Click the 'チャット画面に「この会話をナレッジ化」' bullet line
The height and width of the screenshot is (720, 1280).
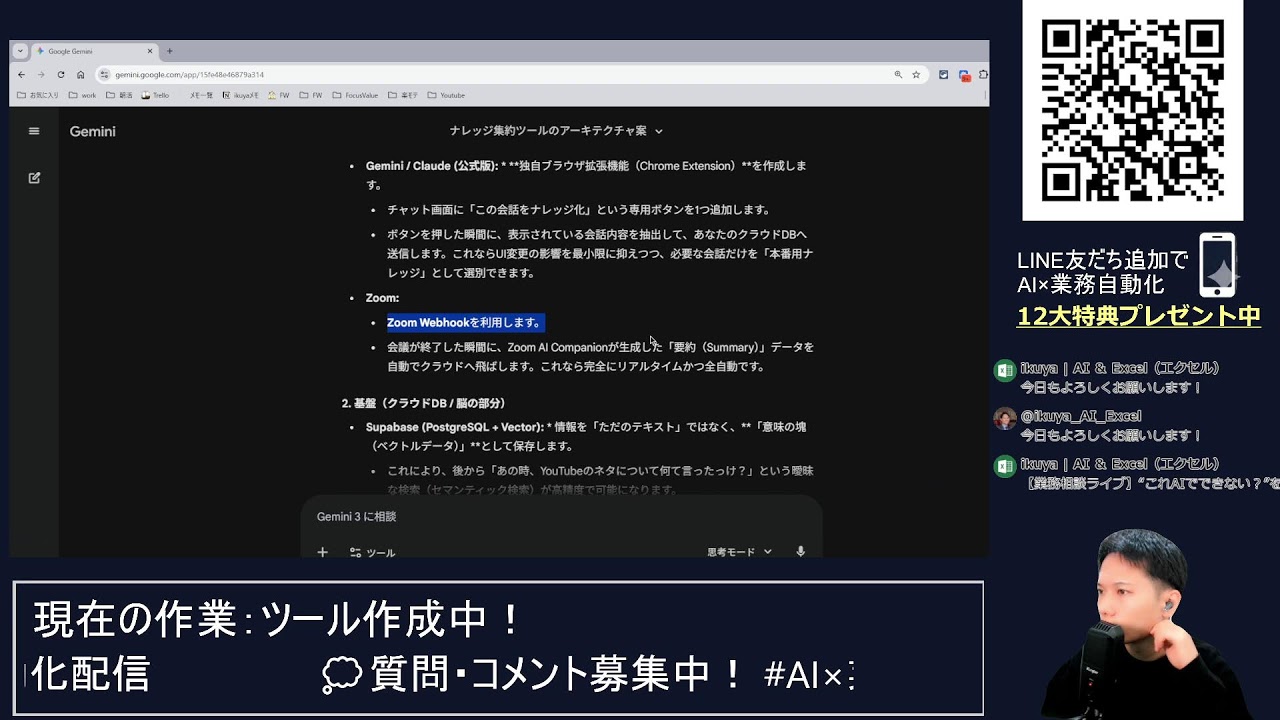579,210
